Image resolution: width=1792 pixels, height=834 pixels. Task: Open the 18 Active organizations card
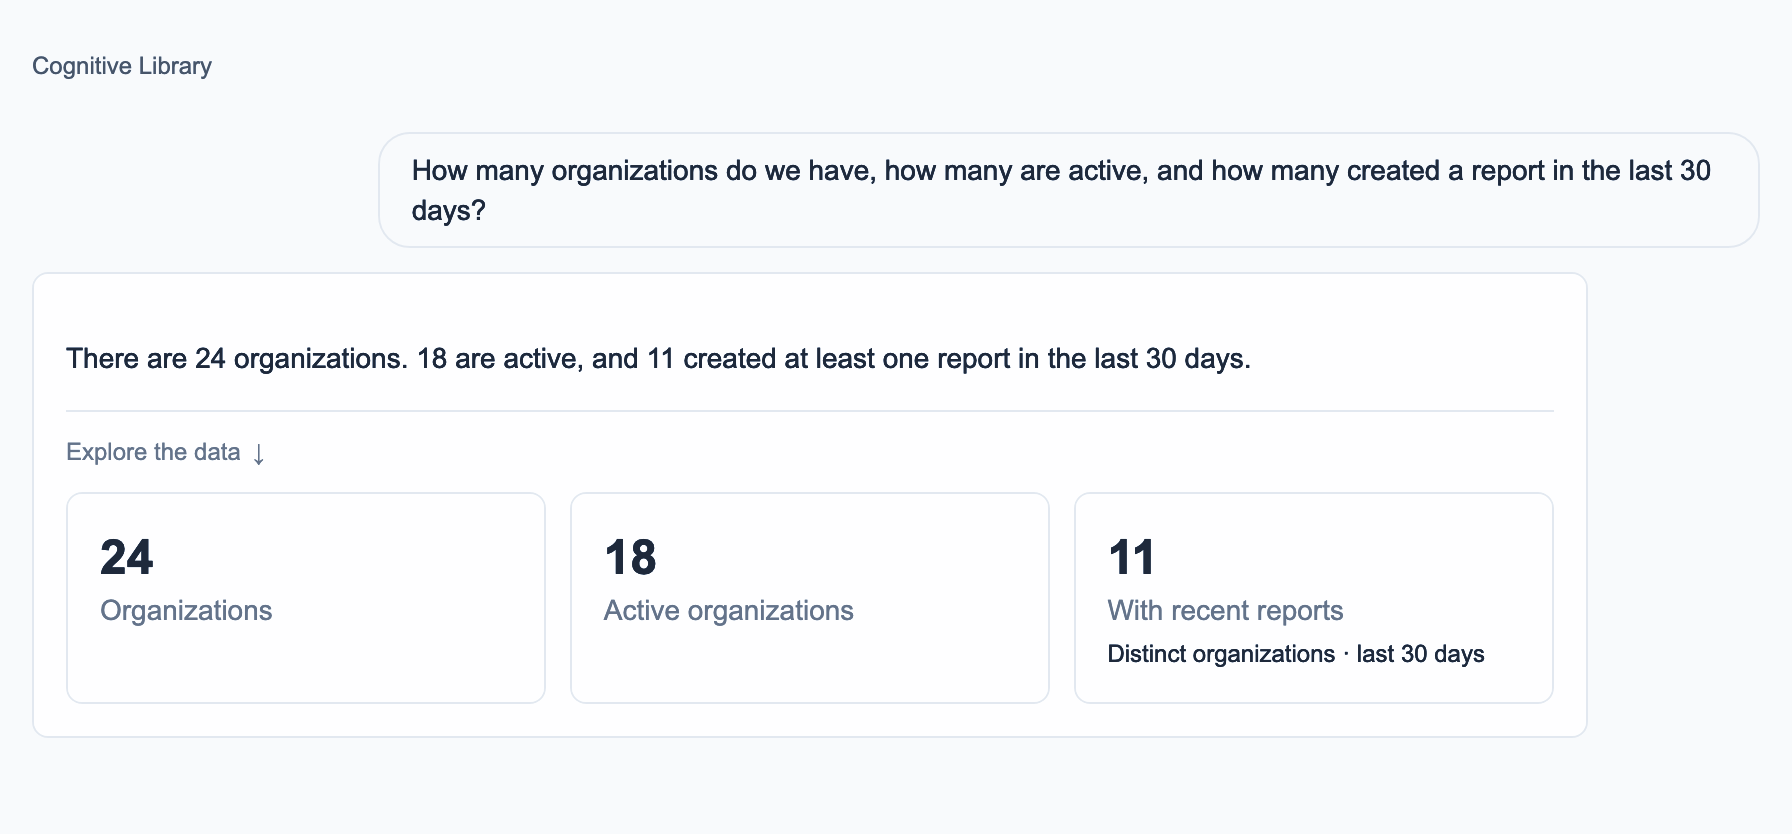tap(810, 598)
